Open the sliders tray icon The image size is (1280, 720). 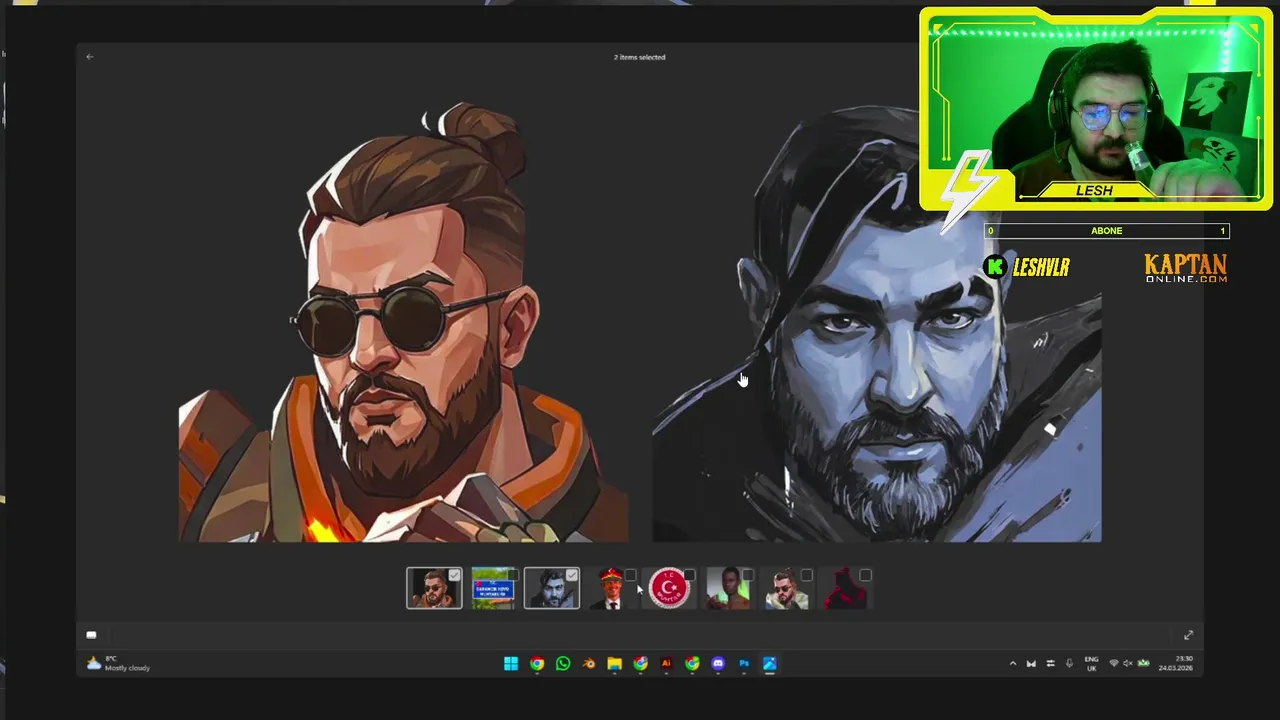[1050, 663]
